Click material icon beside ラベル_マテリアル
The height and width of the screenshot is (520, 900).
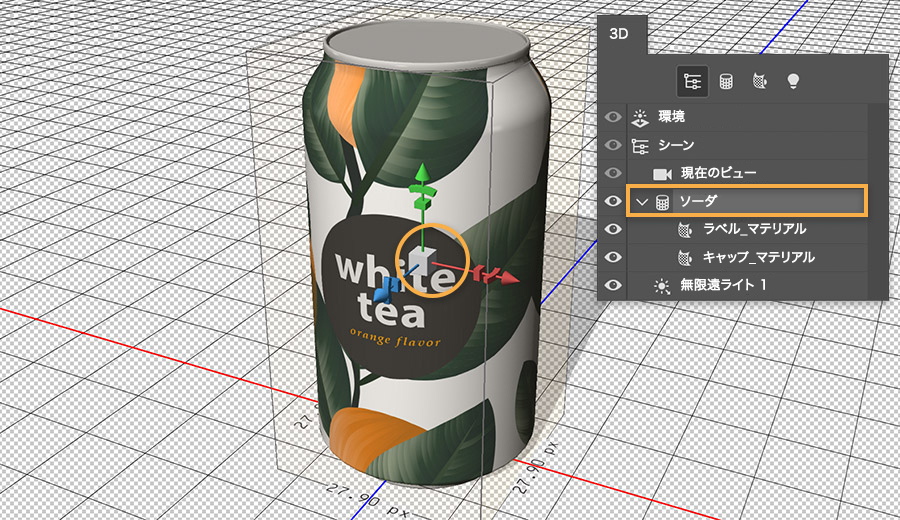click(684, 230)
